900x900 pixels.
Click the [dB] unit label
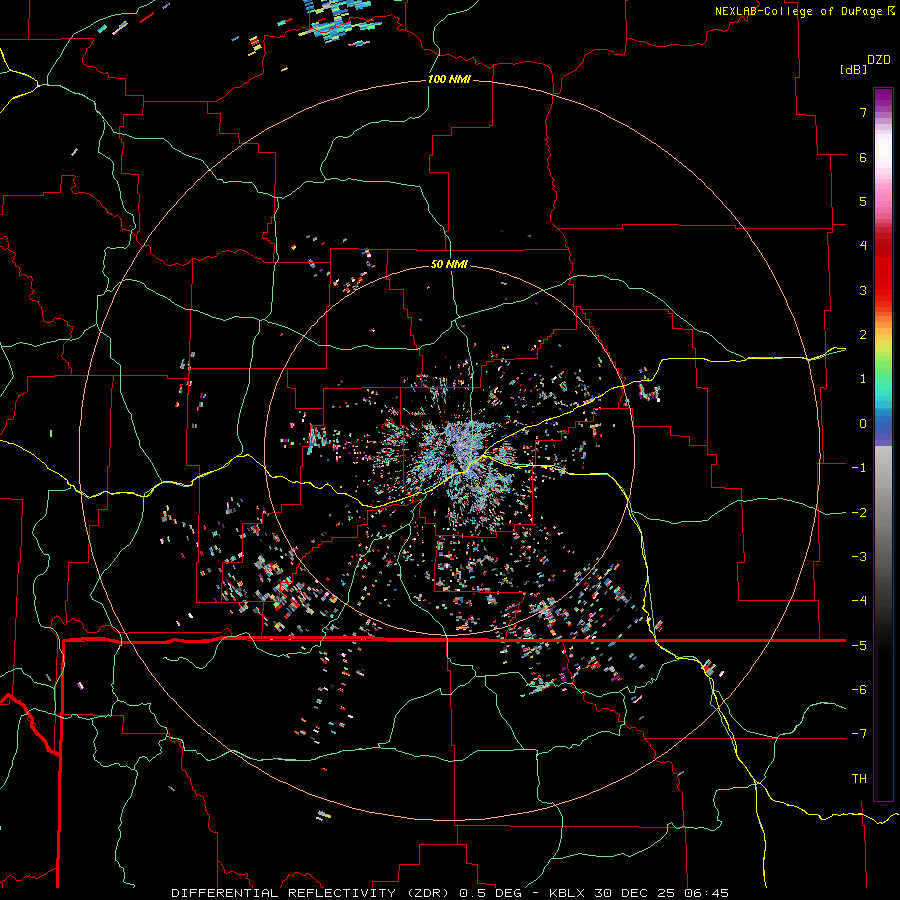[x=854, y=69]
